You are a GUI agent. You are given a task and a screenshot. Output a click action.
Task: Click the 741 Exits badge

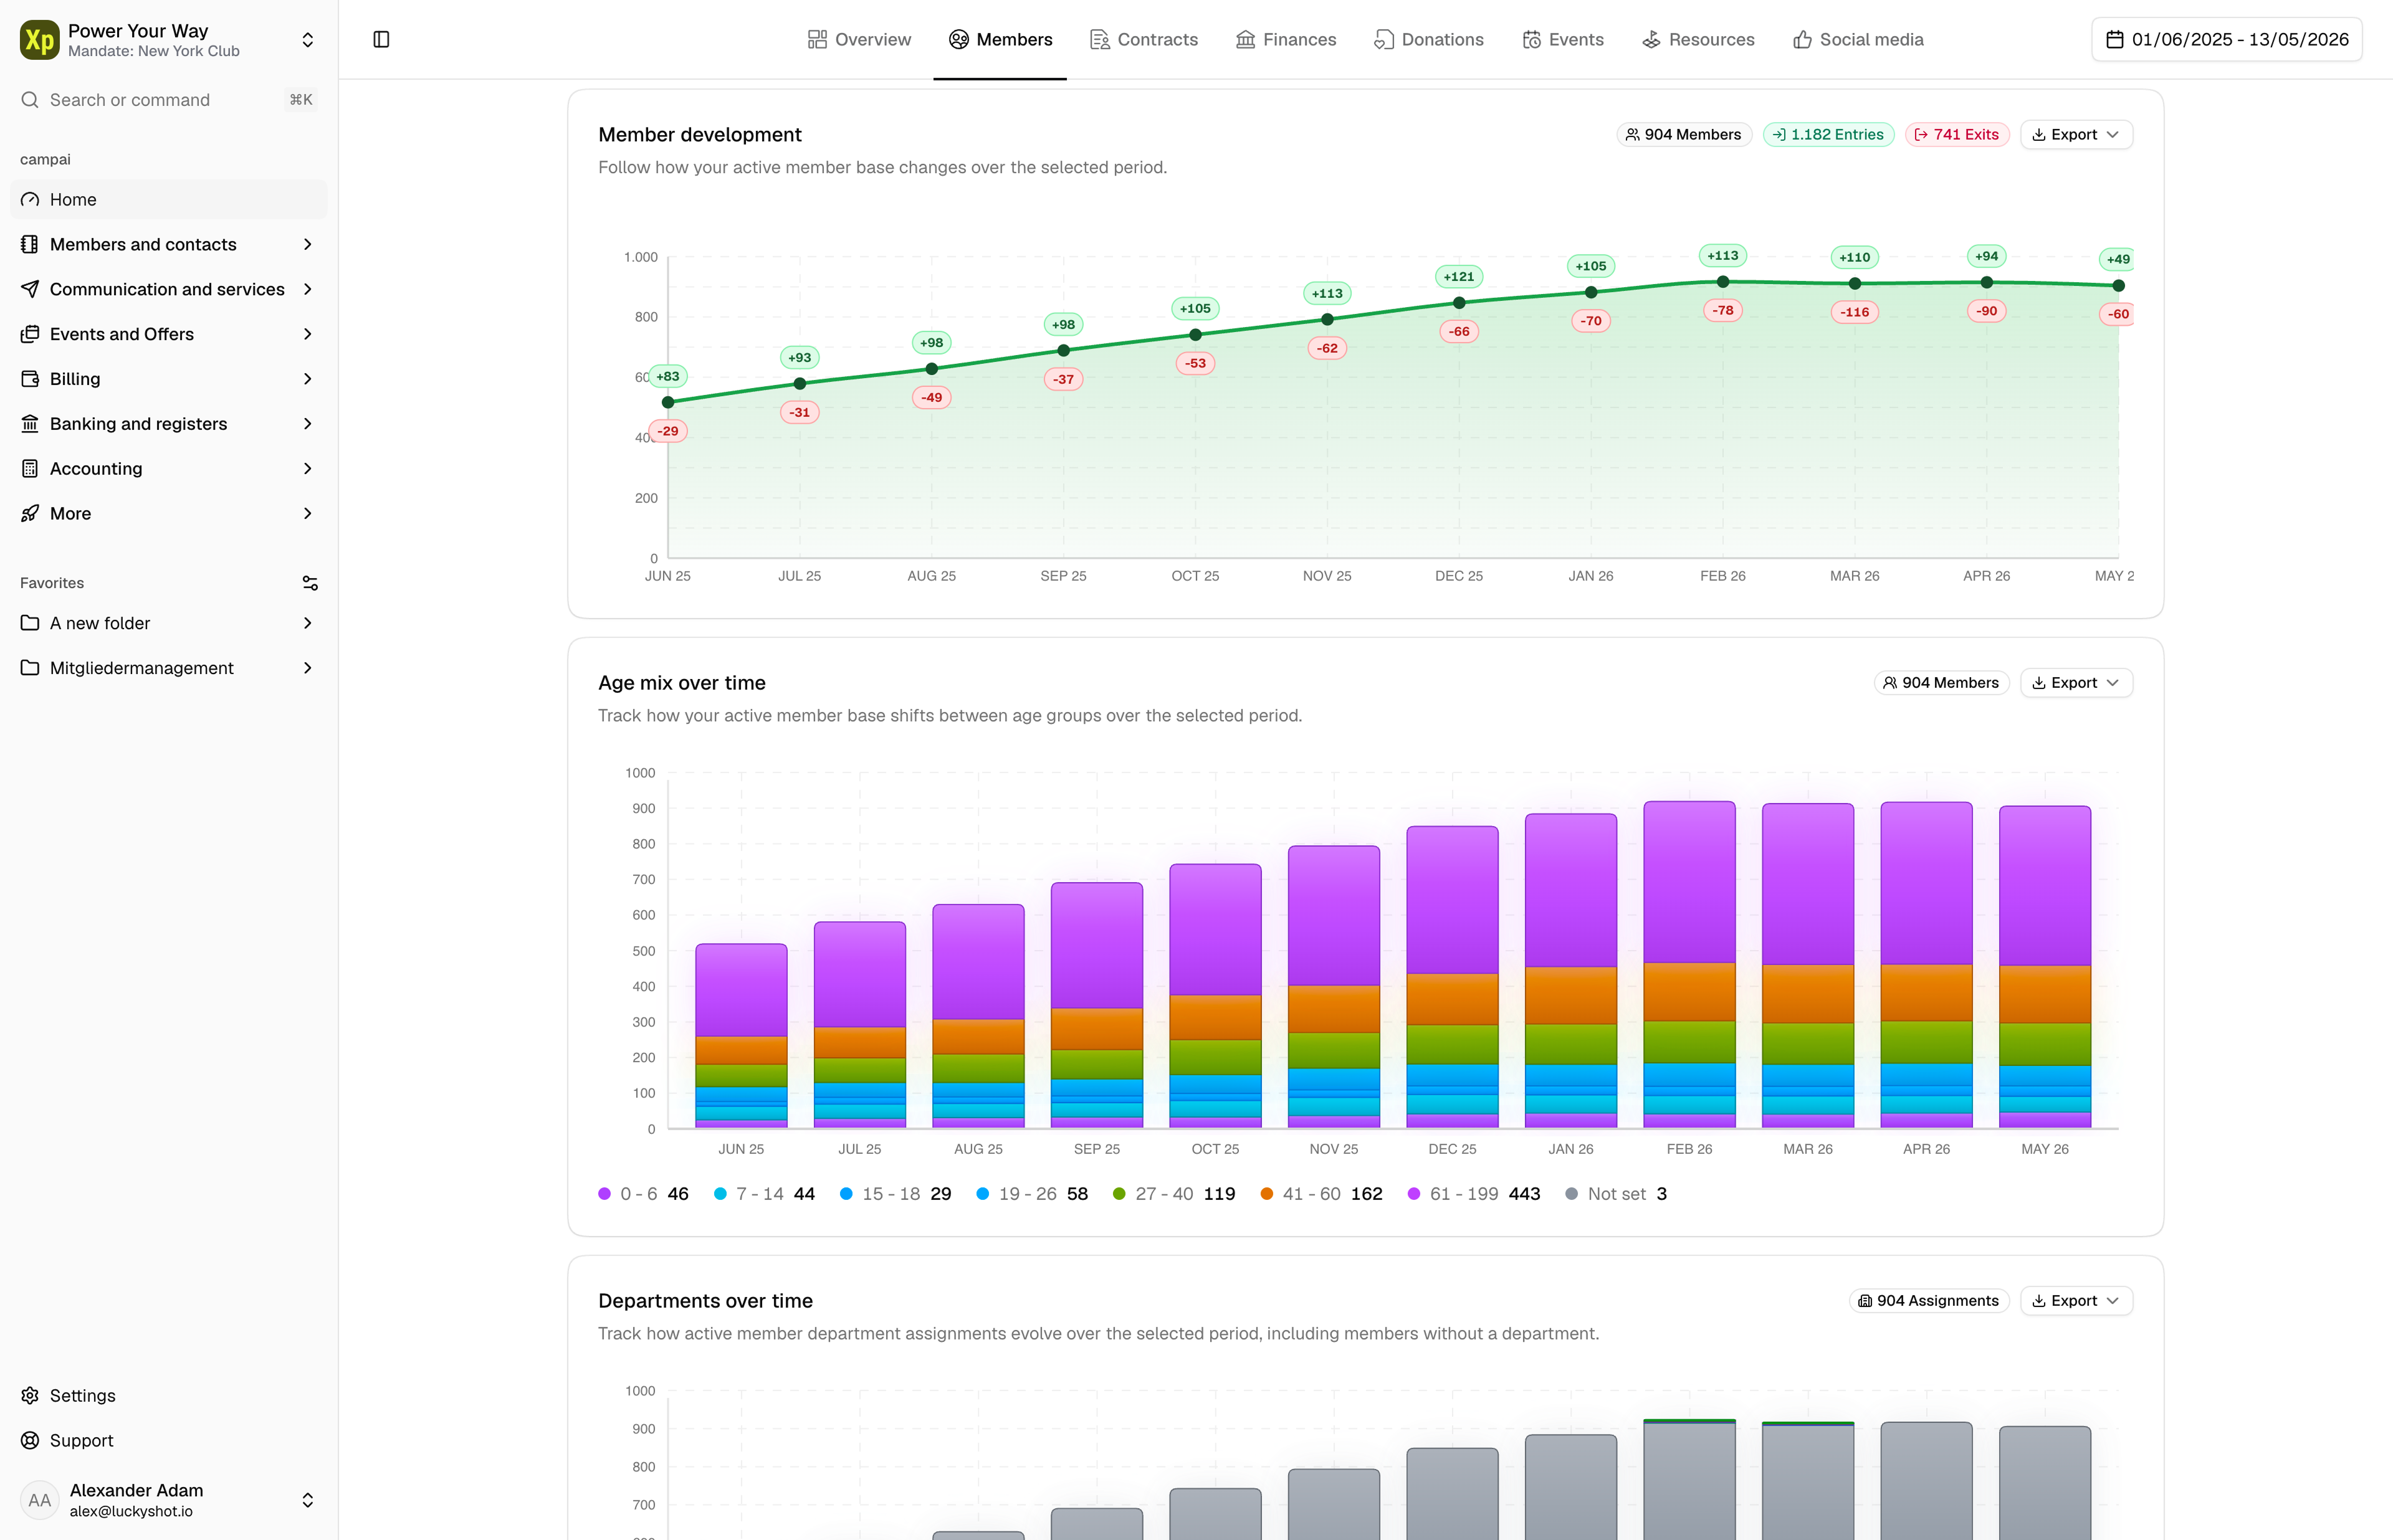[1957, 135]
